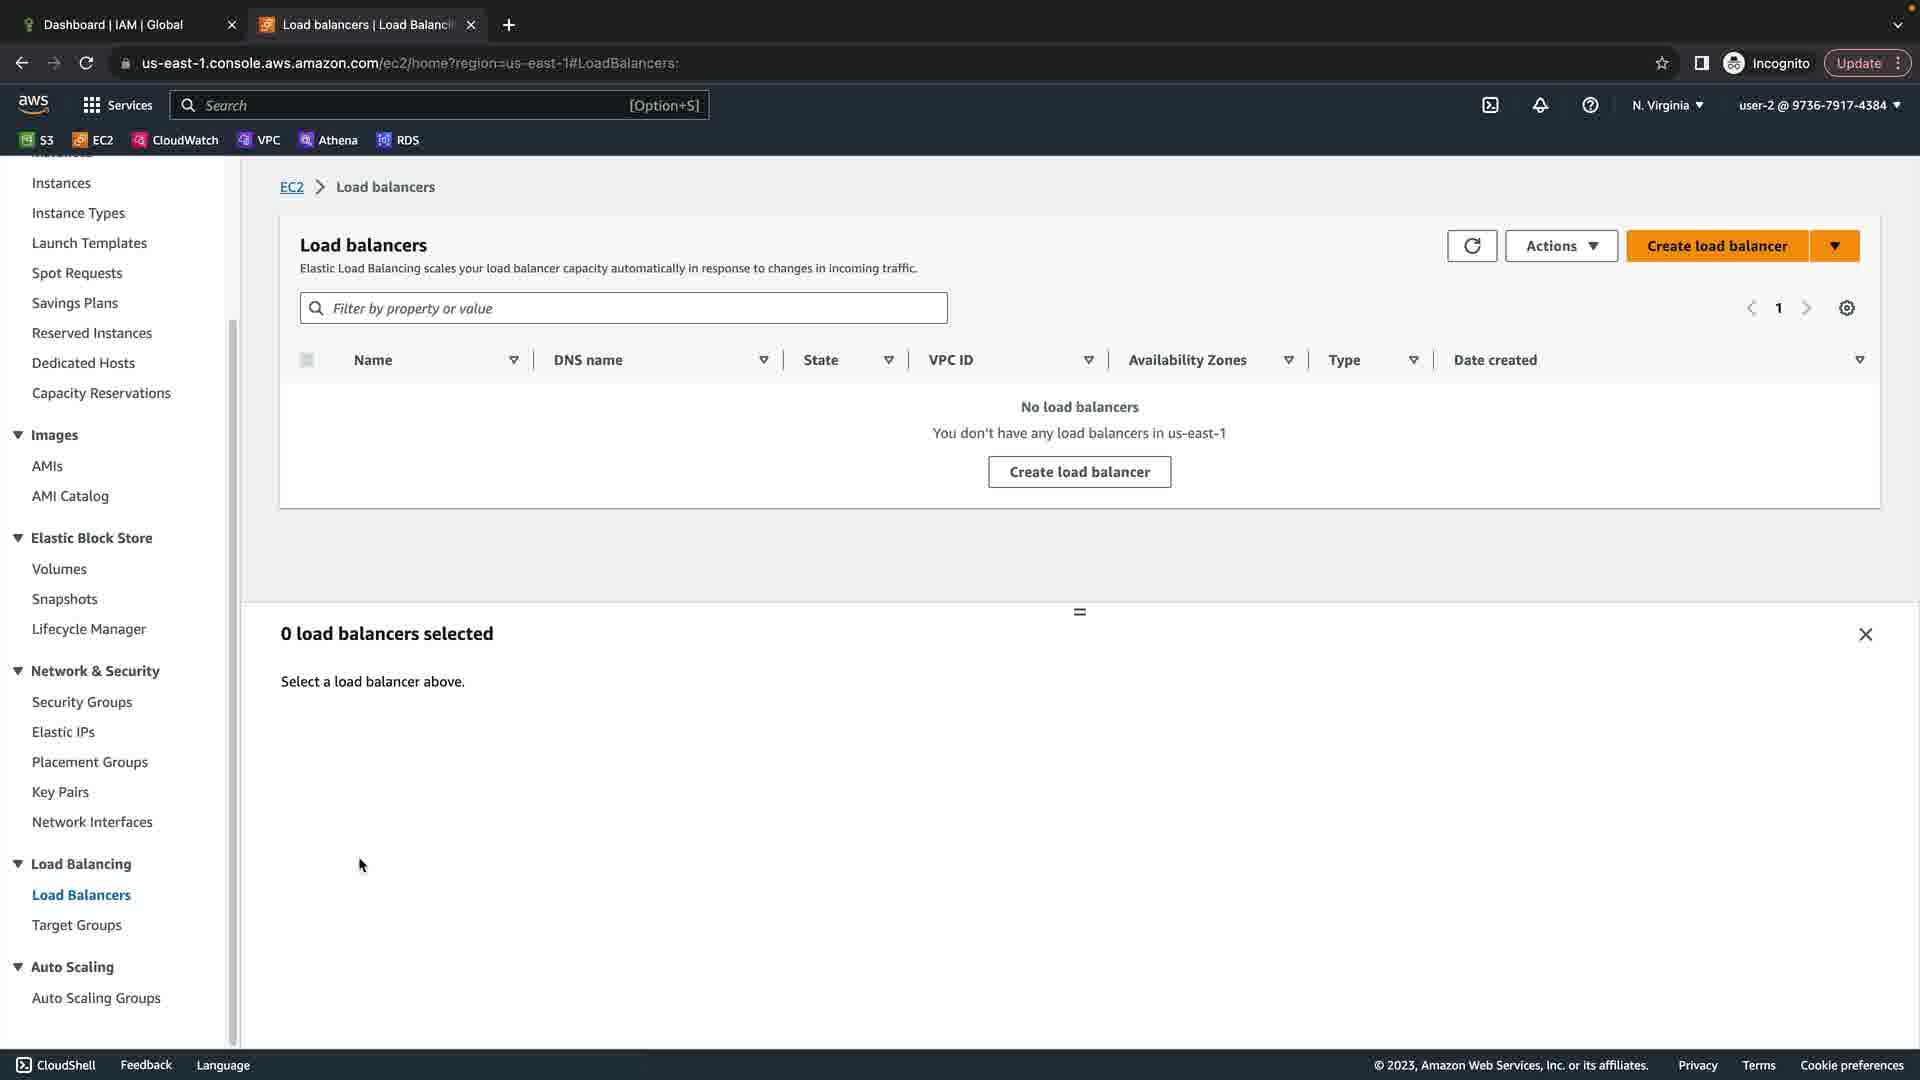Viewport: 1920px width, 1080px height.
Task: Open Target Groups in the sidebar
Action: coord(76,925)
